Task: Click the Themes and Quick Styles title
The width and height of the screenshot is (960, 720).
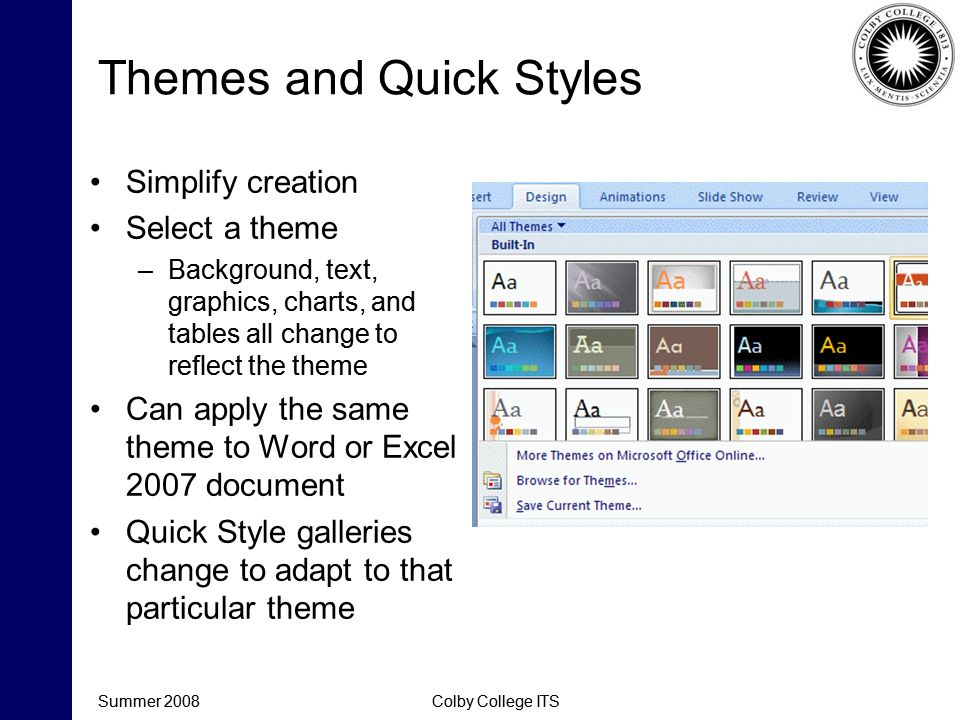Action: pos(370,78)
